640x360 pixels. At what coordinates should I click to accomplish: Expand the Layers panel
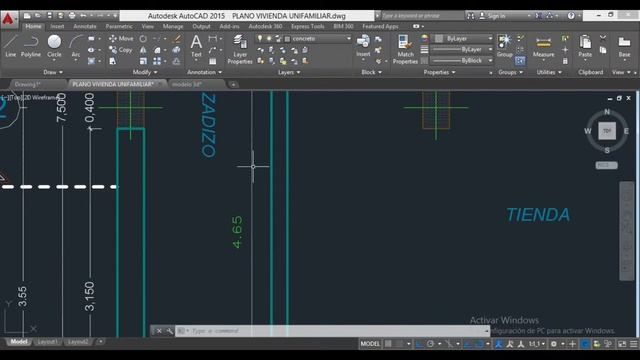289,72
